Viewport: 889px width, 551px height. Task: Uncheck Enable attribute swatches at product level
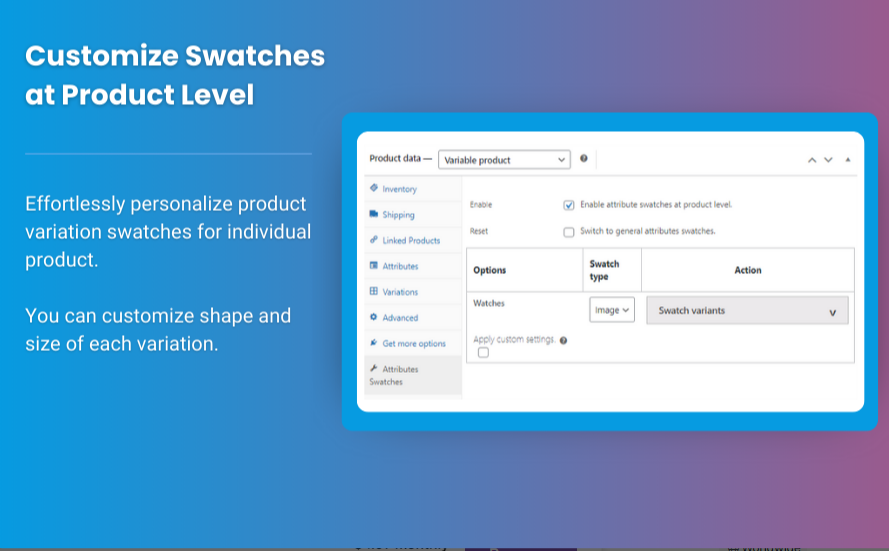[x=569, y=205]
